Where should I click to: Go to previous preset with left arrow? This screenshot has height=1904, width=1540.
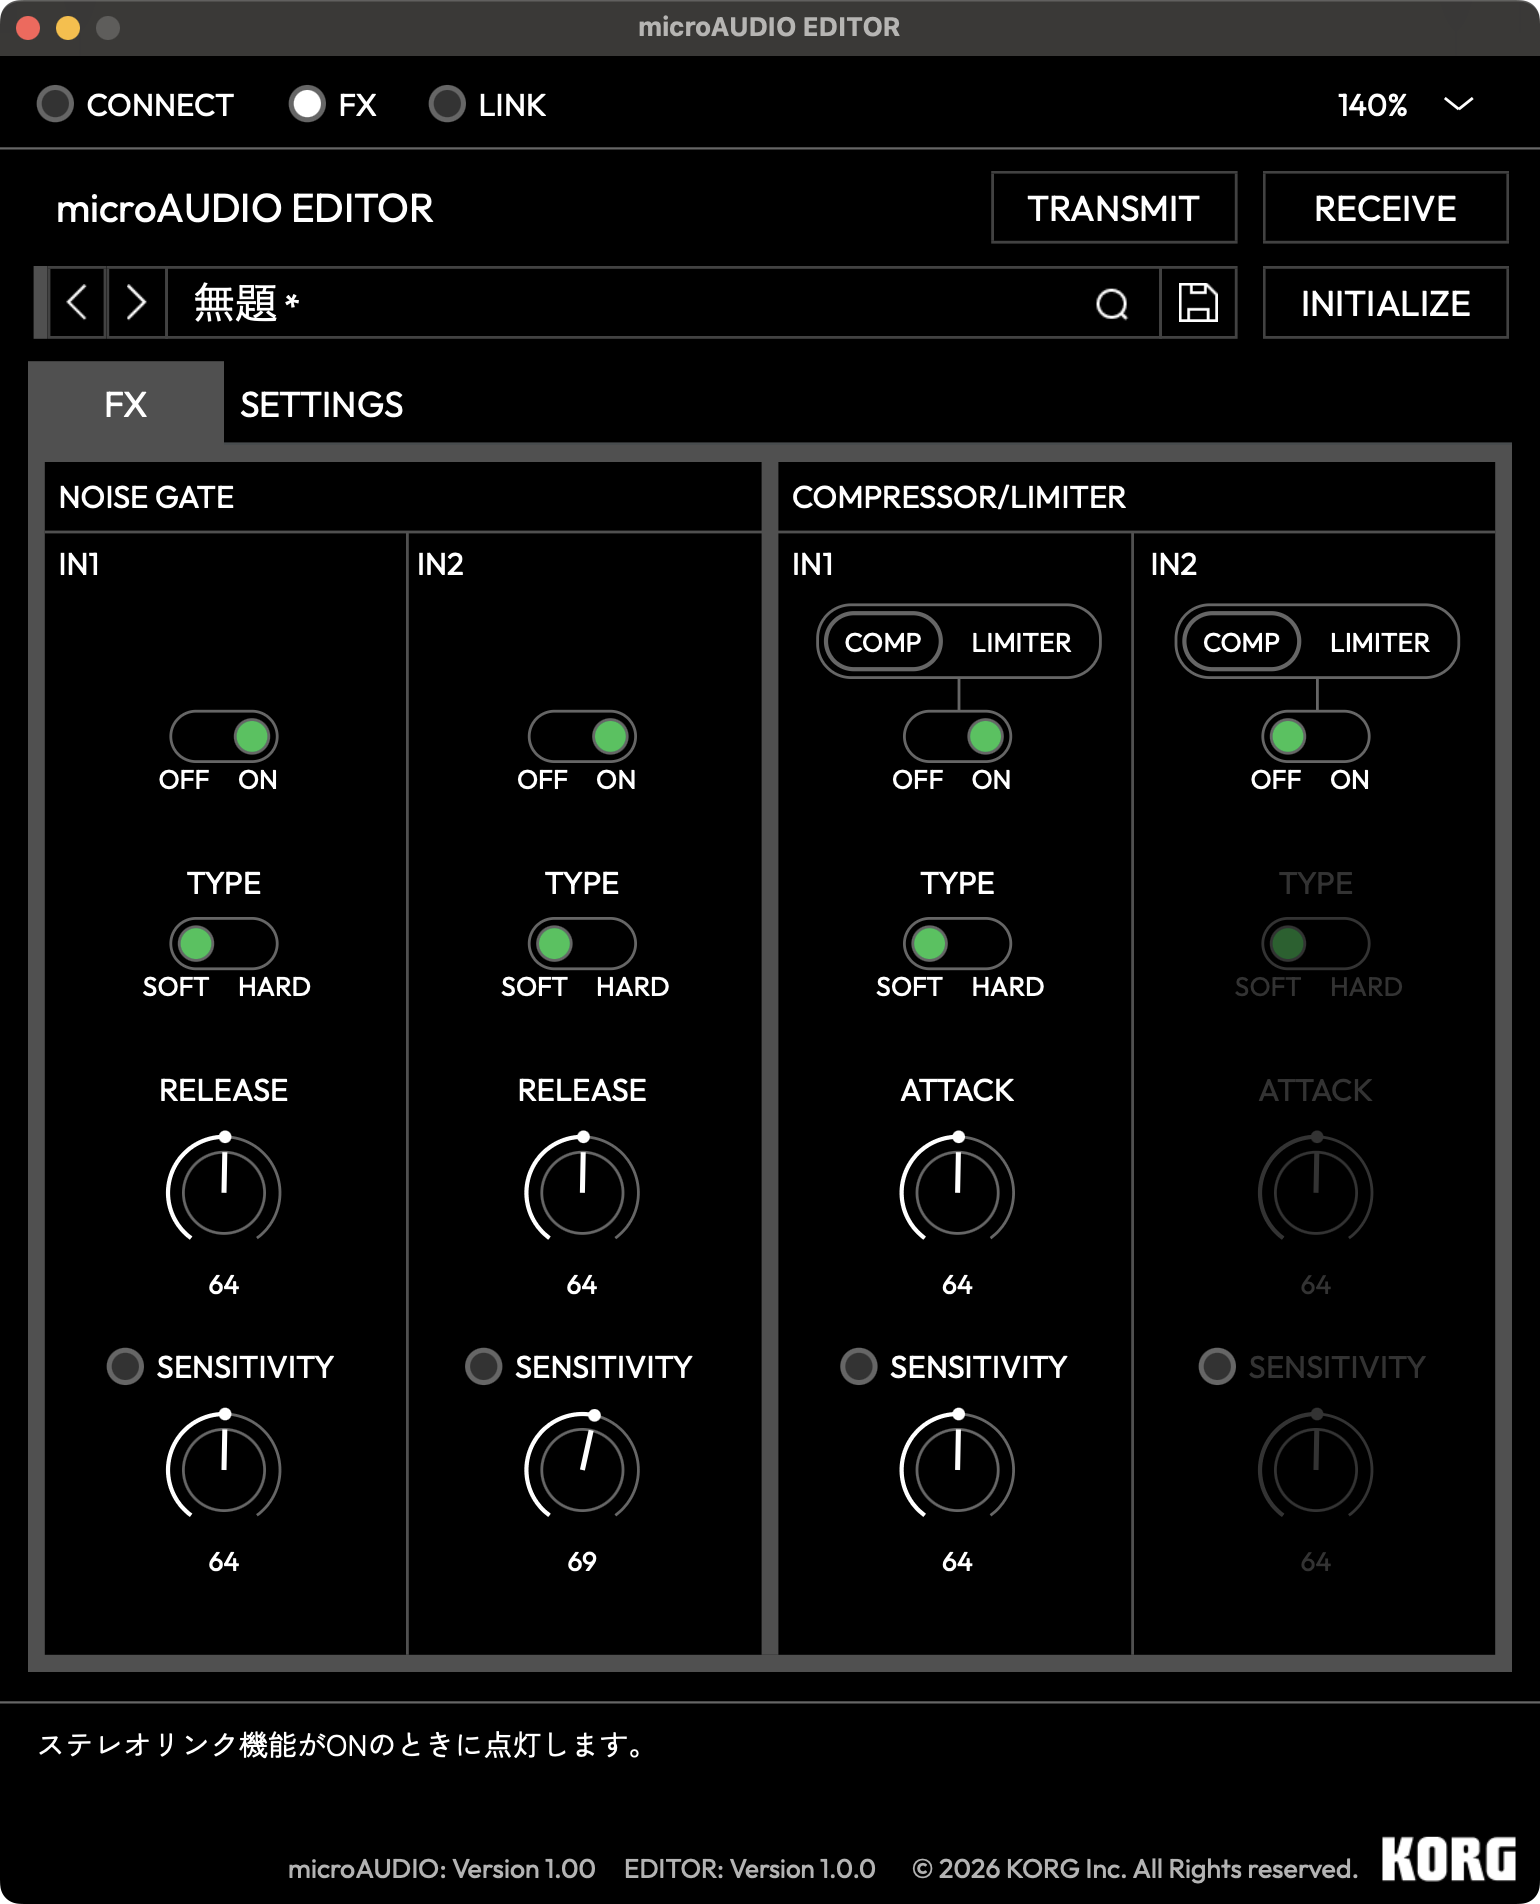(x=77, y=303)
